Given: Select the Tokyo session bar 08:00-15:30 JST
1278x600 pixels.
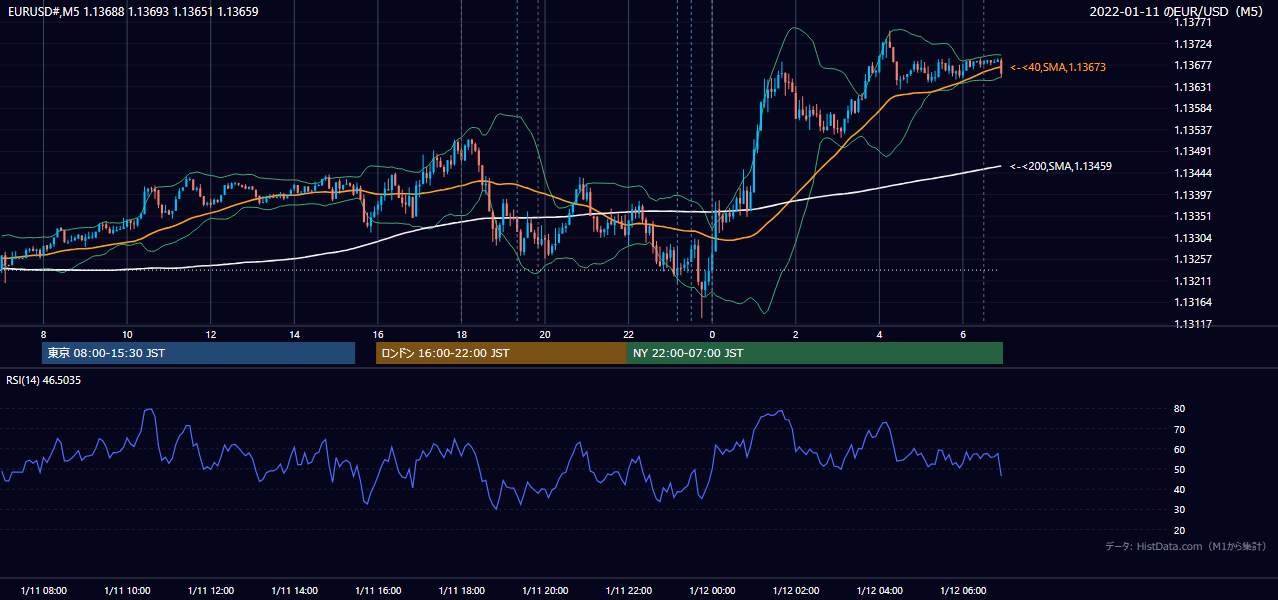Looking at the screenshot, I should click(198, 353).
